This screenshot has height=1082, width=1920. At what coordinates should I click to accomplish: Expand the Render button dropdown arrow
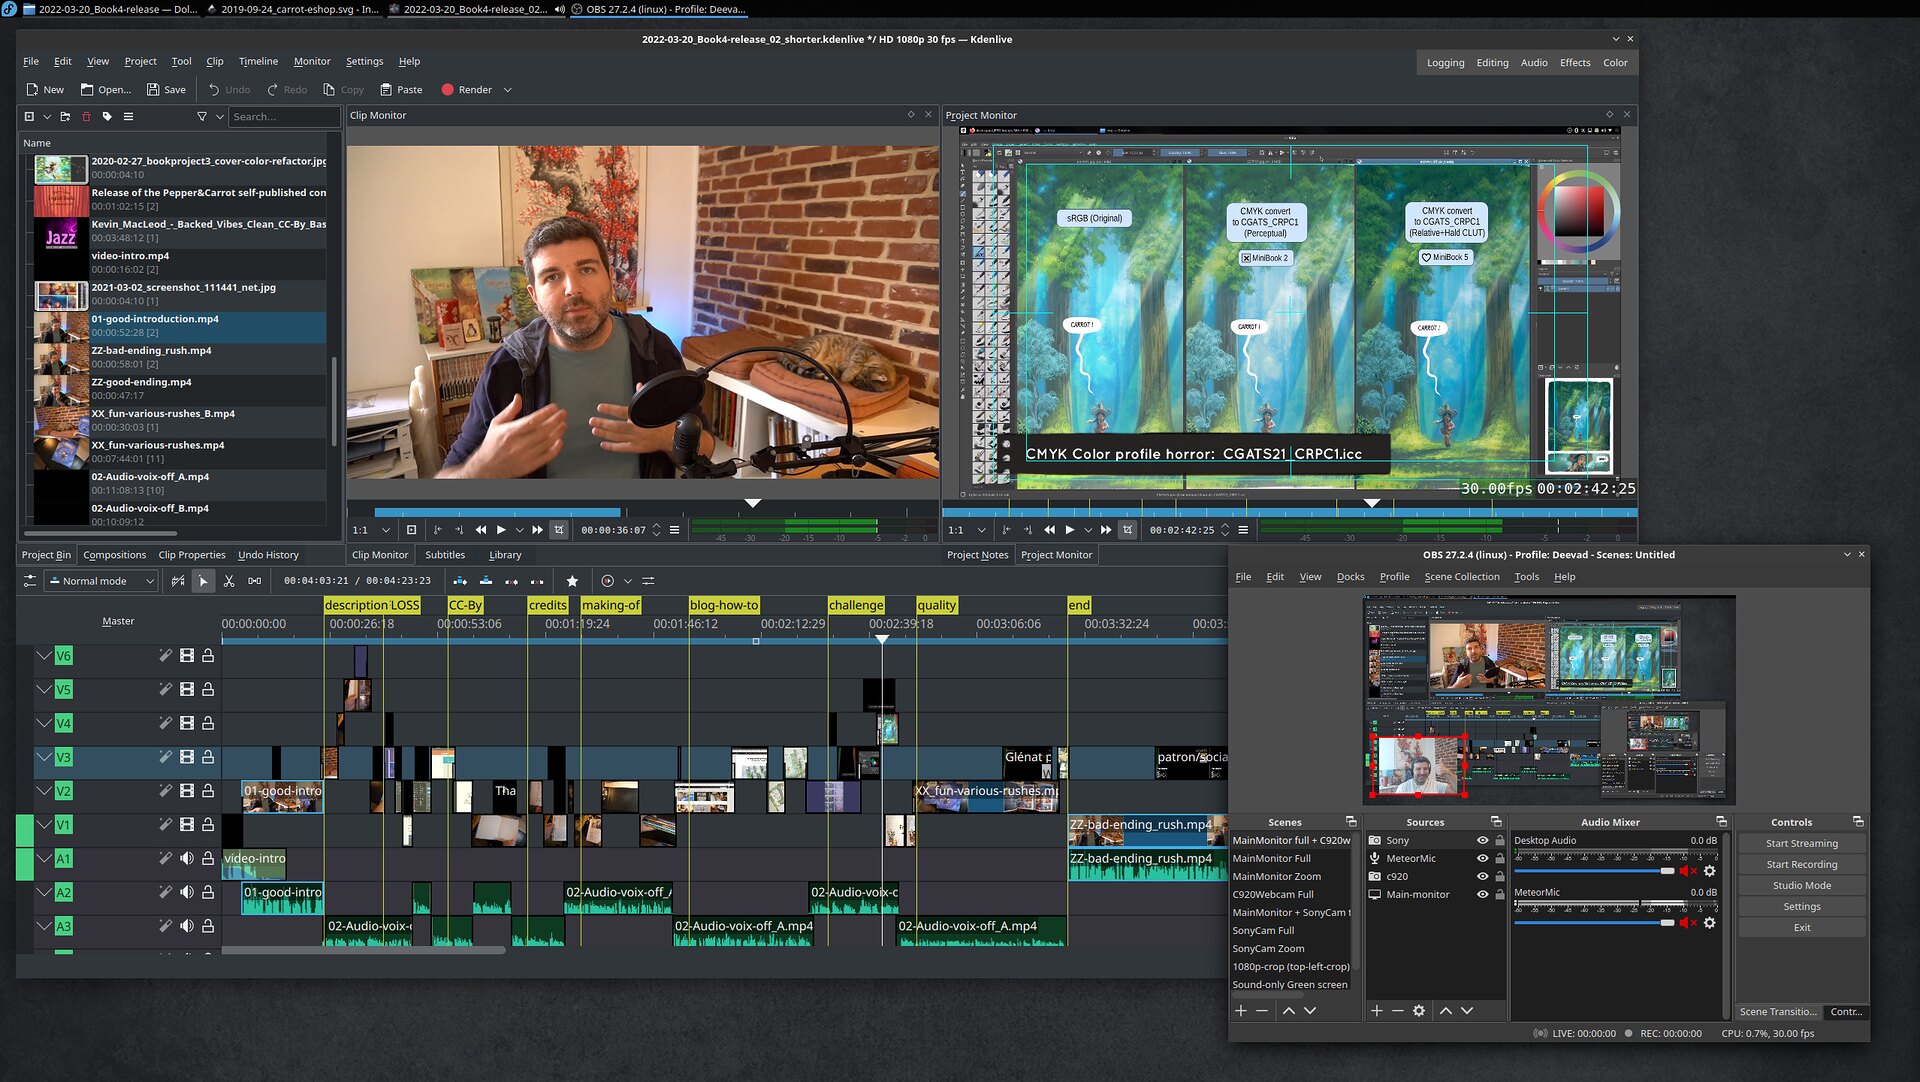[x=508, y=90]
